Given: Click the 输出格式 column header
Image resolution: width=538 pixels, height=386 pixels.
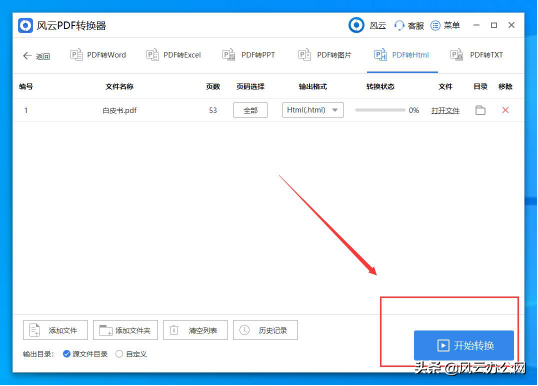Looking at the screenshot, I should [x=313, y=86].
